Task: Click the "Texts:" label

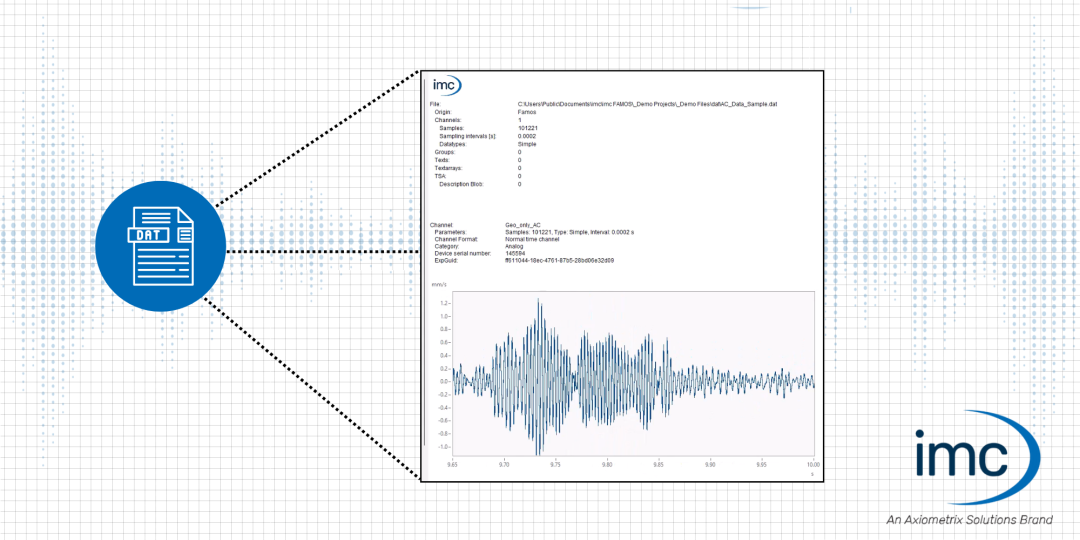Action: [x=442, y=160]
